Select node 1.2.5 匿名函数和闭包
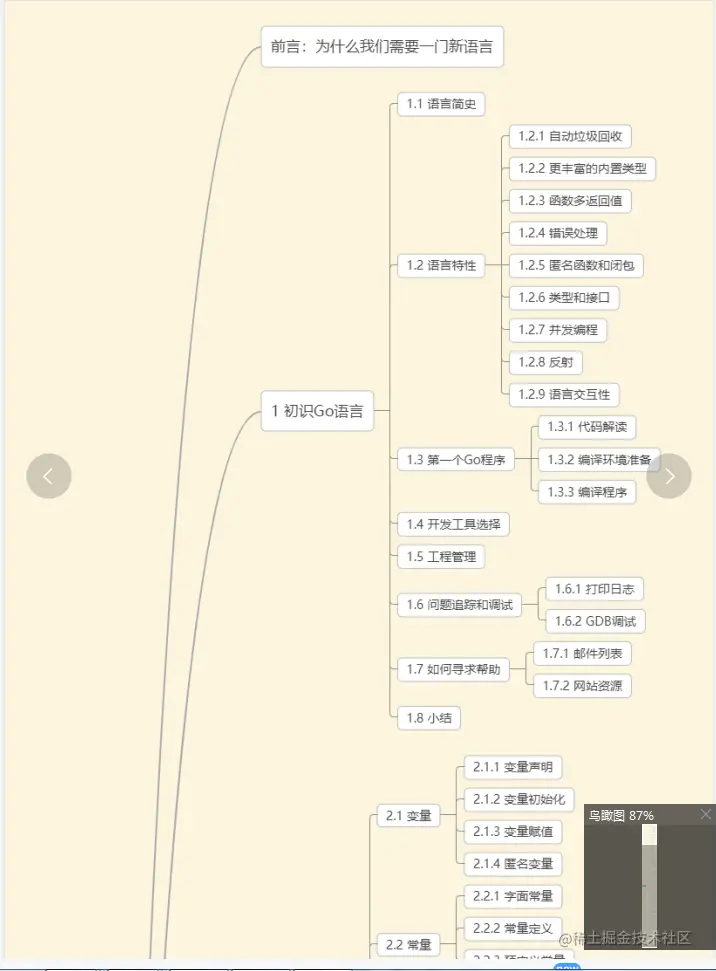Image resolution: width=716 pixels, height=971 pixels. click(576, 266)
